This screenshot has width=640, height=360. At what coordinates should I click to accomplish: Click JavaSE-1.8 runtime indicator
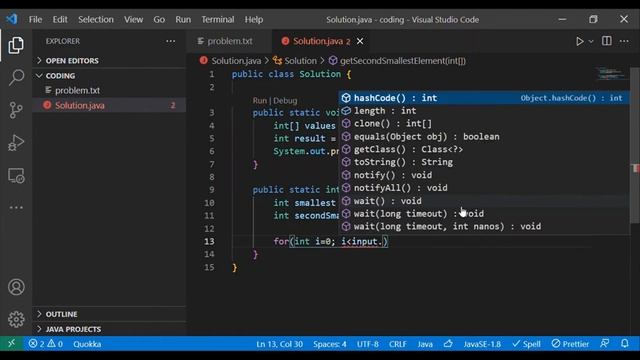click(x=482, y=344)
